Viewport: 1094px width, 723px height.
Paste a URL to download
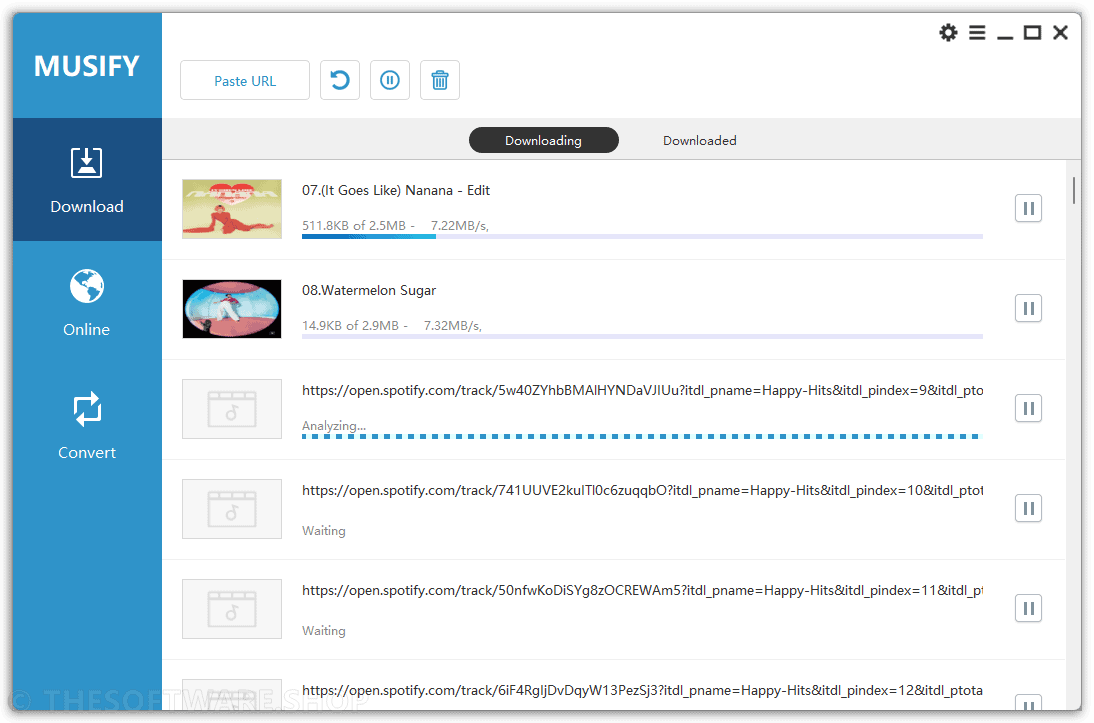coord(245,80)
